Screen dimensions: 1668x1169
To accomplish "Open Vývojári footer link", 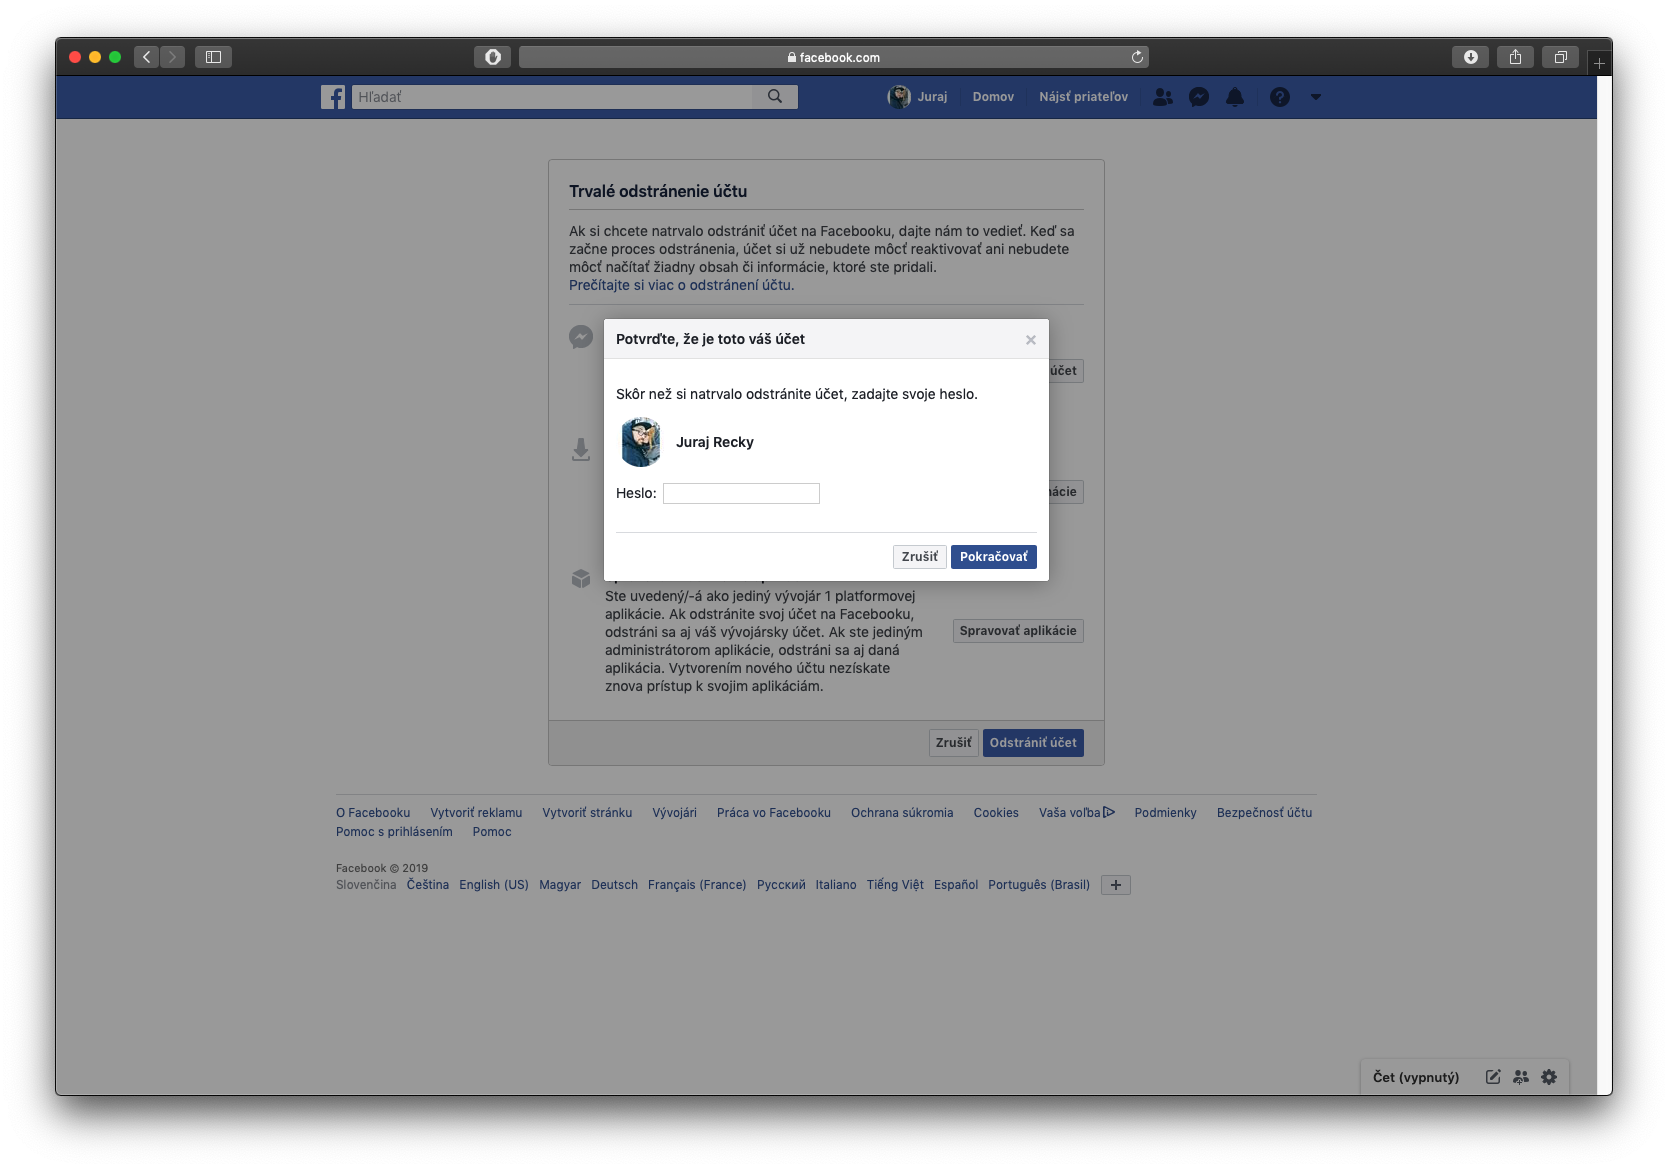I will click(674, 813).
